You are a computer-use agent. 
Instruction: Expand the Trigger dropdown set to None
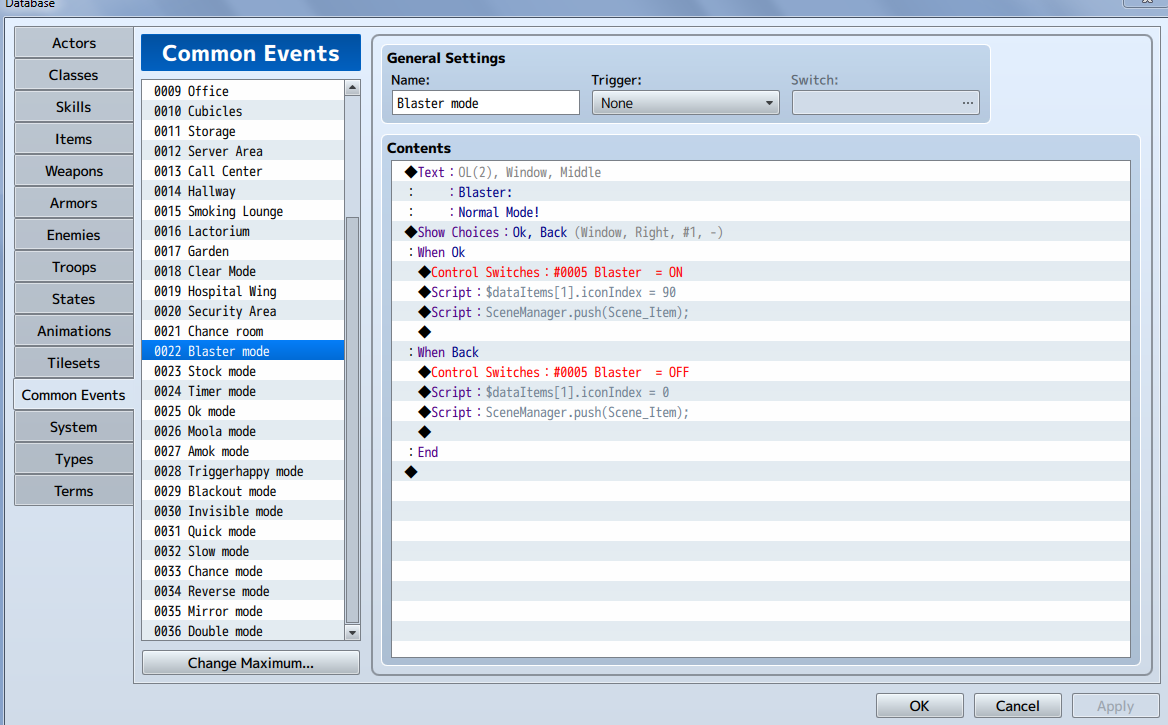coord(685,103)
